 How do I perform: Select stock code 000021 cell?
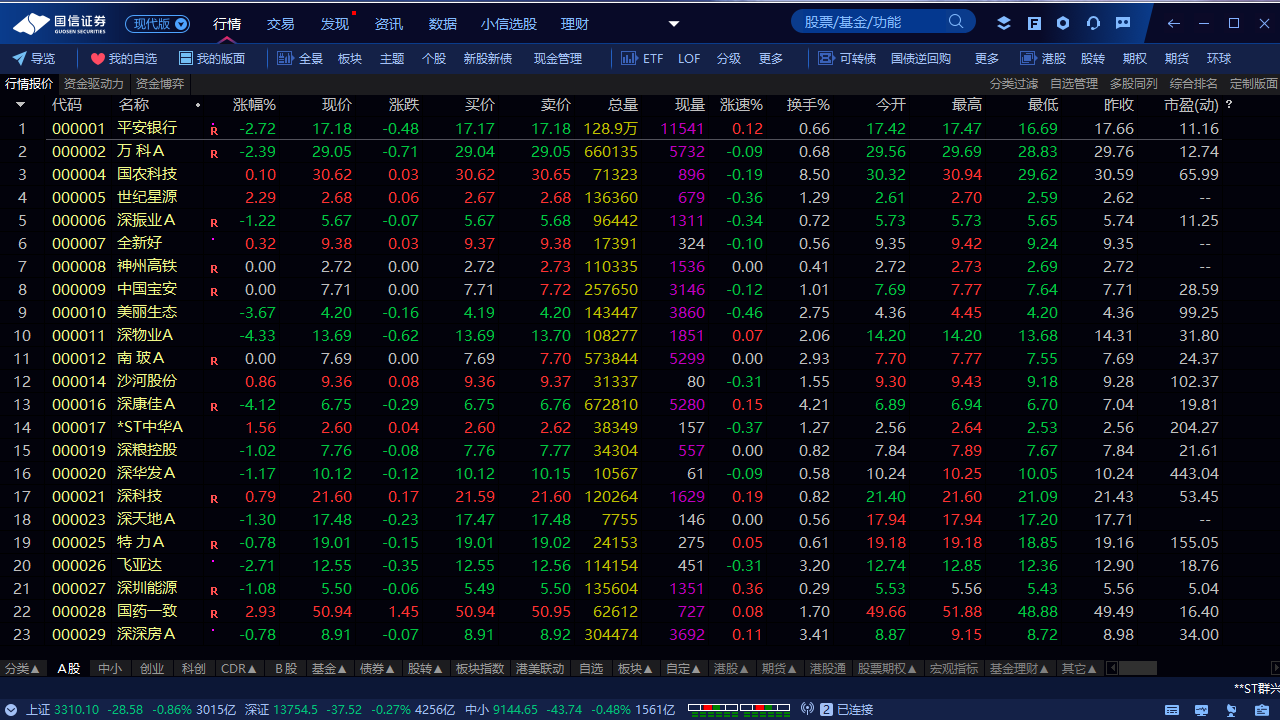pyautogui.click(x=78, y=496)
